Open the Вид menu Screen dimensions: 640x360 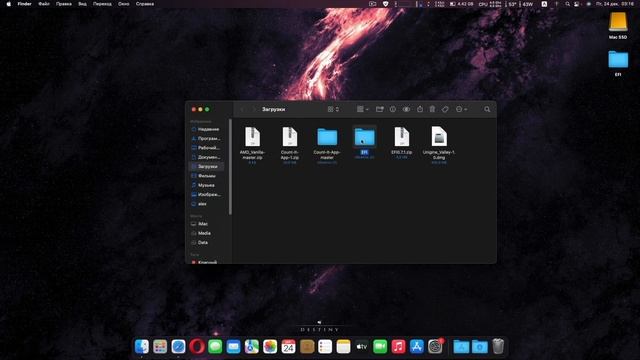click(82, 4)
